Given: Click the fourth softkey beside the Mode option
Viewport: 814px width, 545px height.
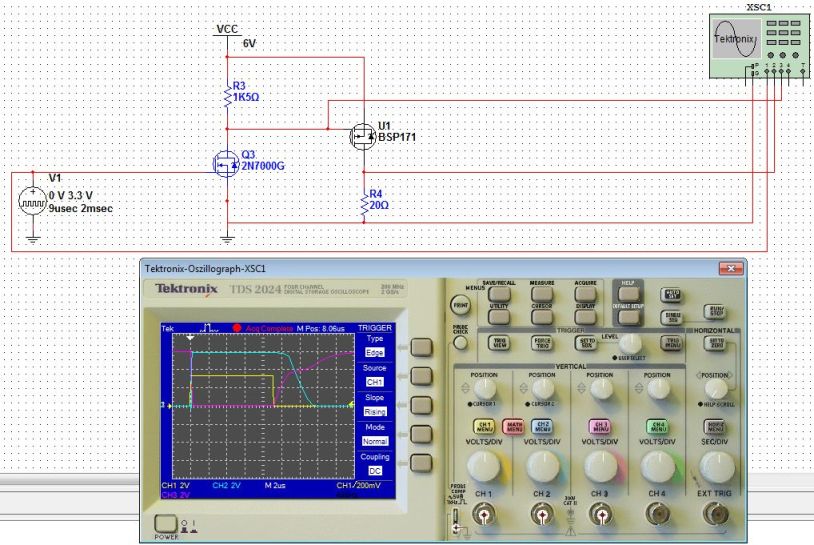Looking at the screenshot, I should click(x=421, y=434).
